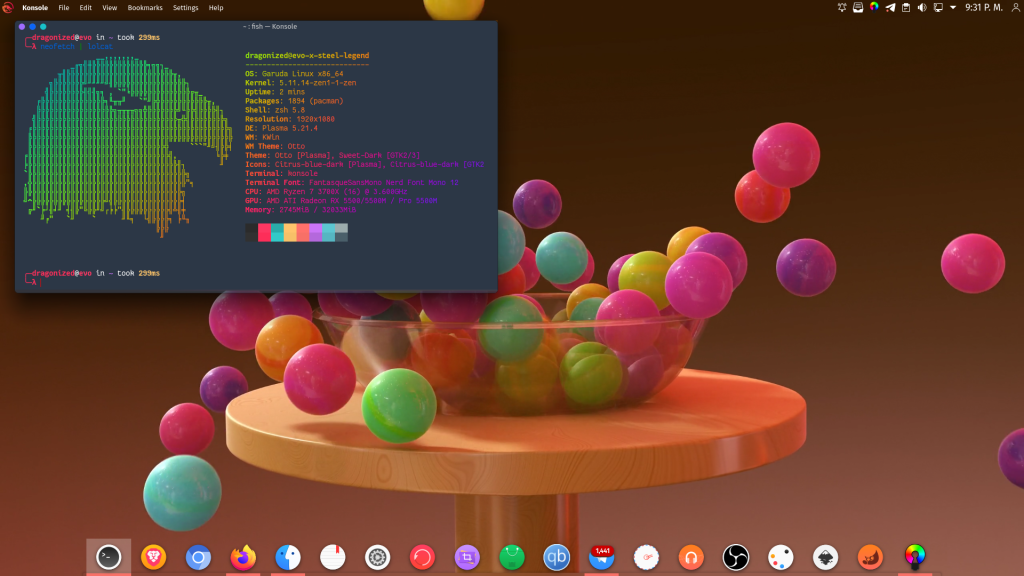Click the Konsole terminal icon in the dock

click(x=109, y=557)
